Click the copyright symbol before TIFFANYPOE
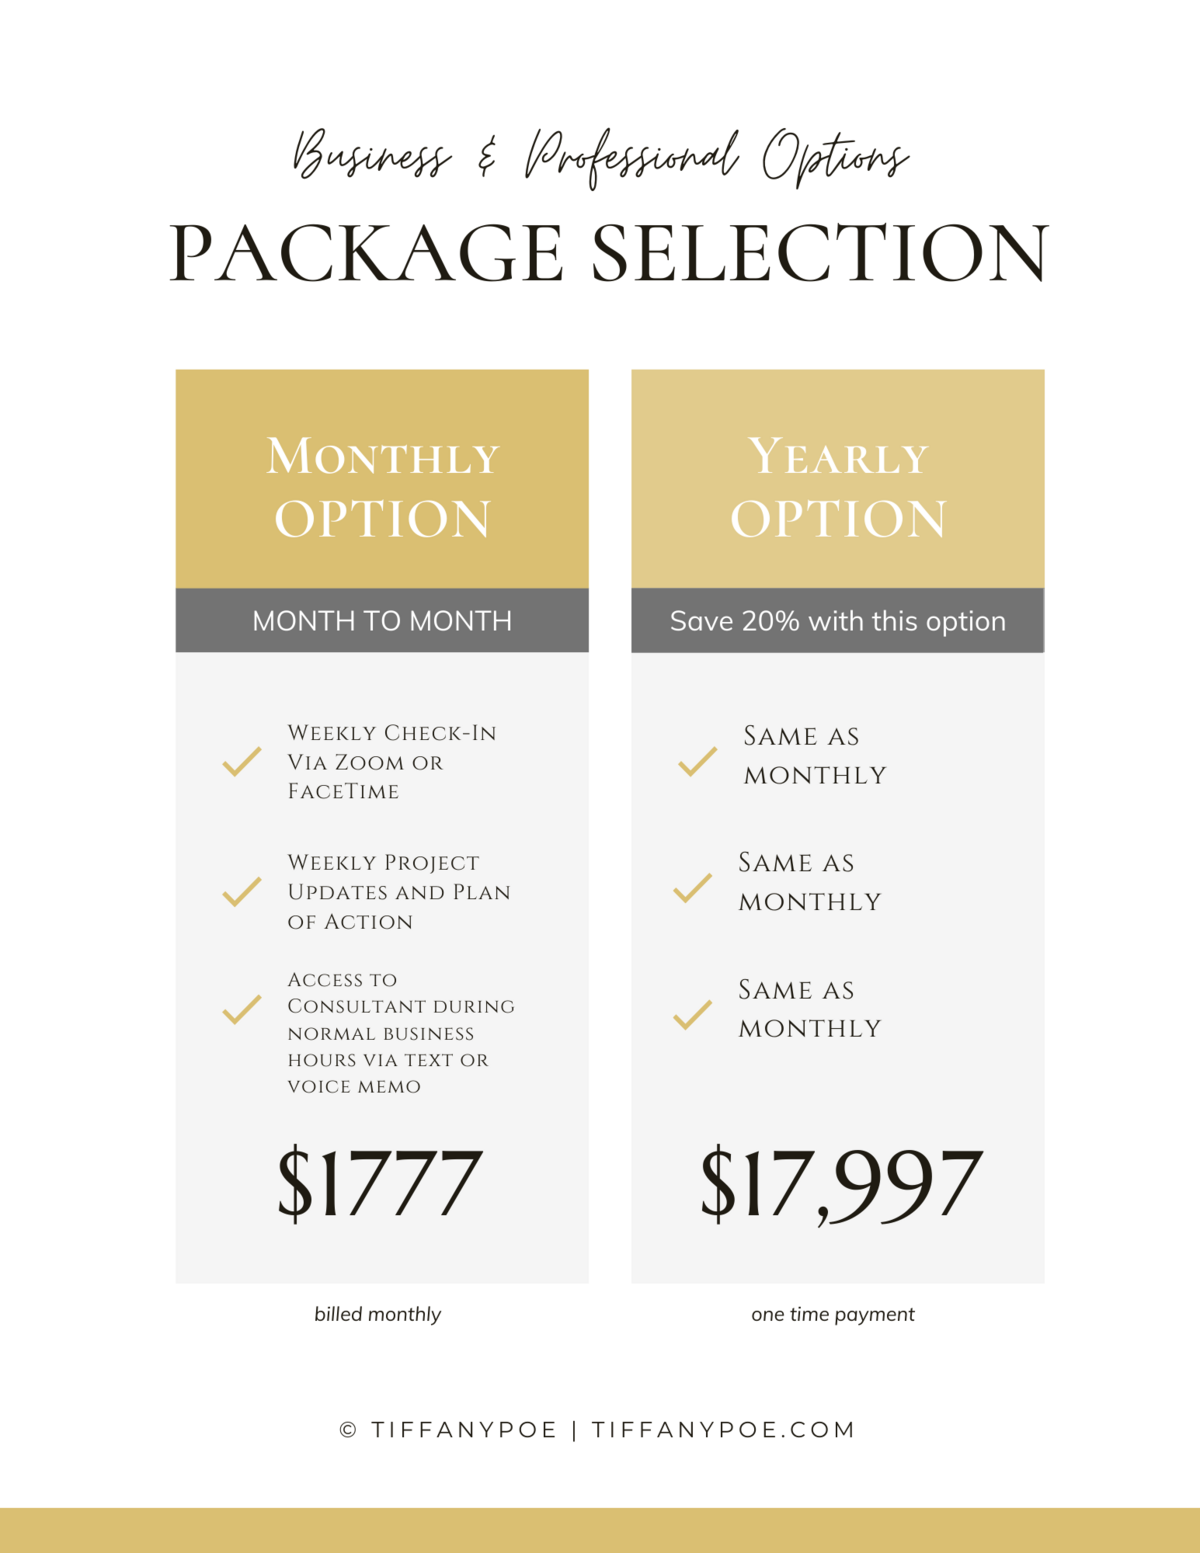This screenshot has height=1553, width=1200. (x=348, y=1430)
